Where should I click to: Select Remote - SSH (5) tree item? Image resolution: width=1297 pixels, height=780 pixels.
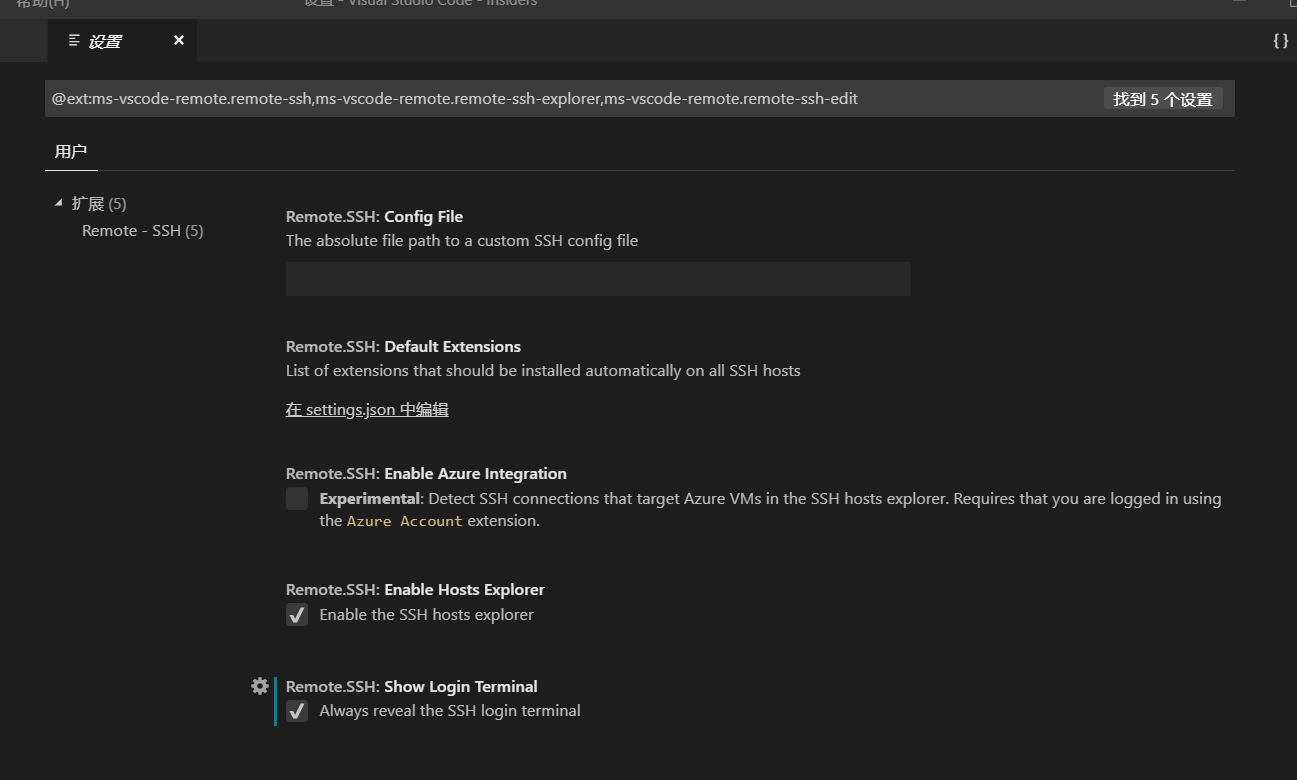142,231
